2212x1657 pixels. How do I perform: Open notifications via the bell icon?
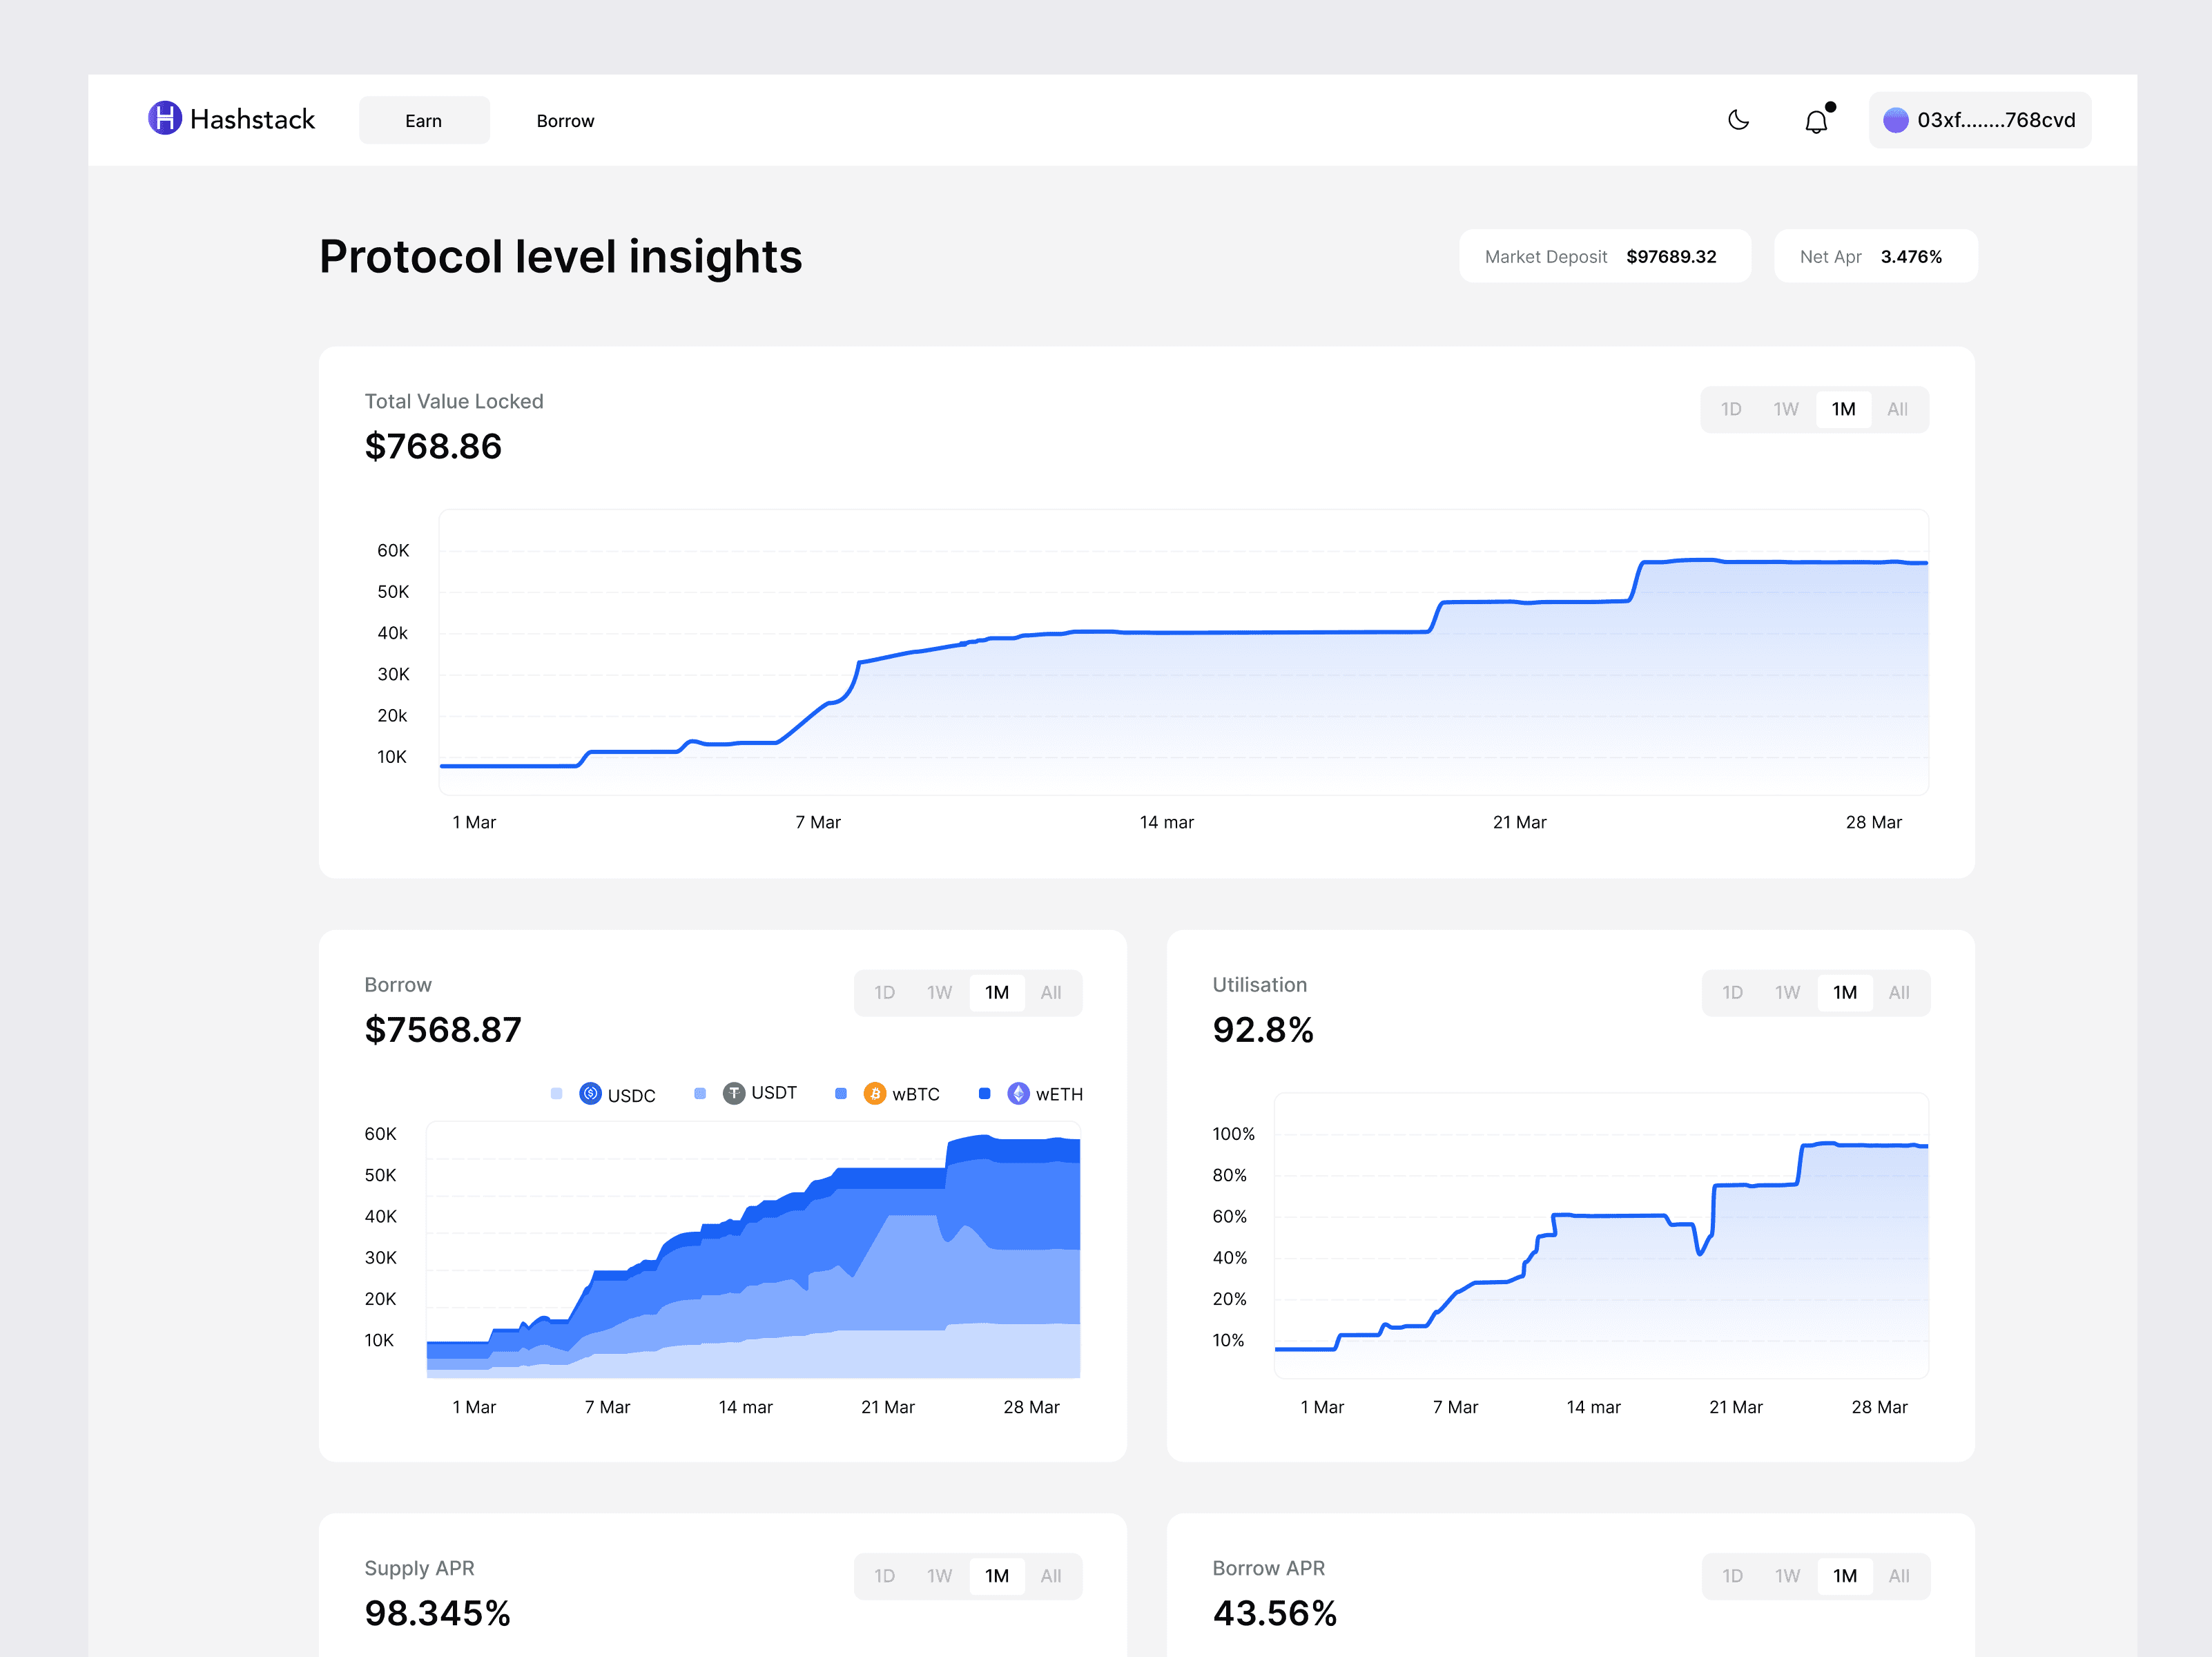[1816, 122]
